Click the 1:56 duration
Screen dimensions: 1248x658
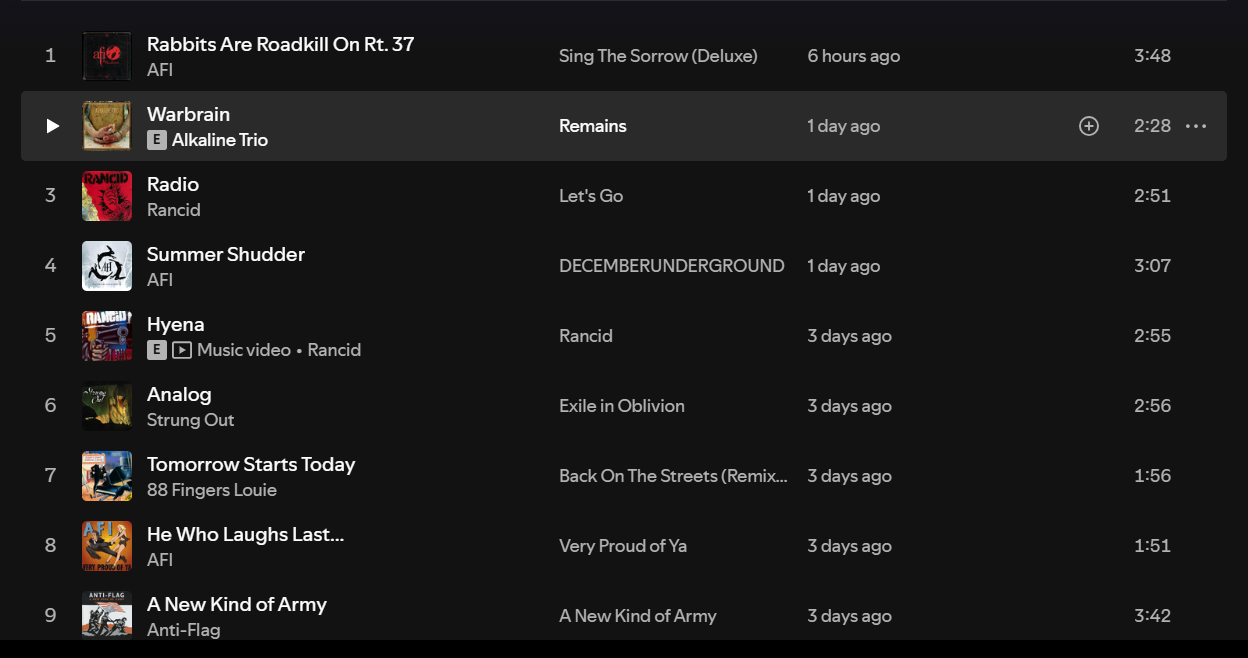tap(1152, 476)
